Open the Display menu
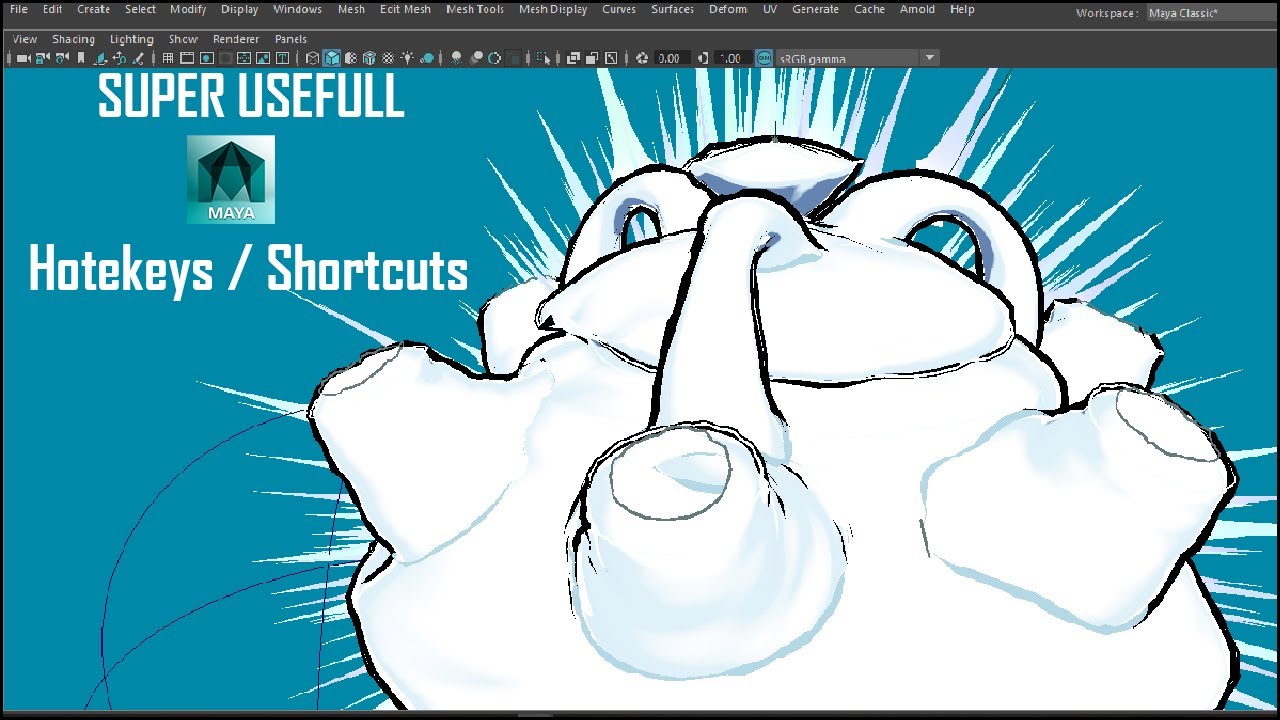Screen dimensions: 1280x720 [x=239, y=9]
